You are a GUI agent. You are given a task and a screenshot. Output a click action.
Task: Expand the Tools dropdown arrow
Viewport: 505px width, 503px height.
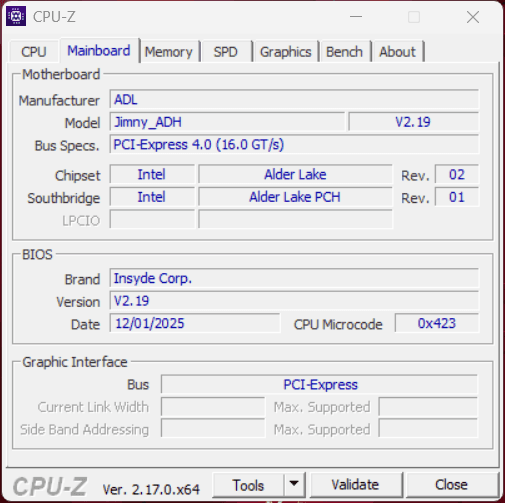294,484
